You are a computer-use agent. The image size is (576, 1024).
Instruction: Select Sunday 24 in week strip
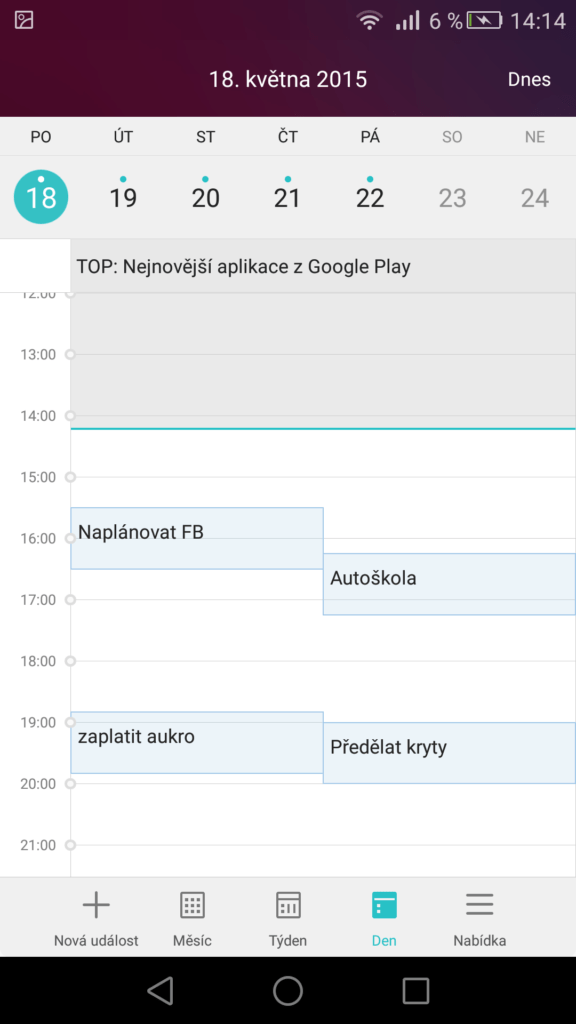click(x=535, y=197)
